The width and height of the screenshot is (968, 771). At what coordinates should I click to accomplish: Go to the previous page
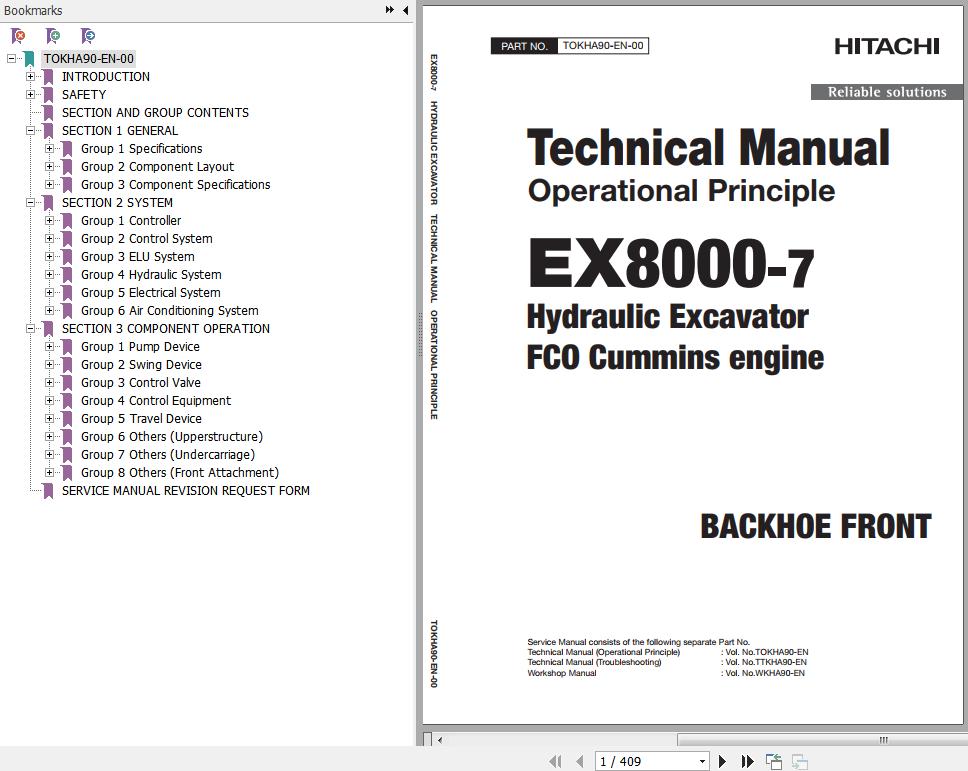pos(580,762)
